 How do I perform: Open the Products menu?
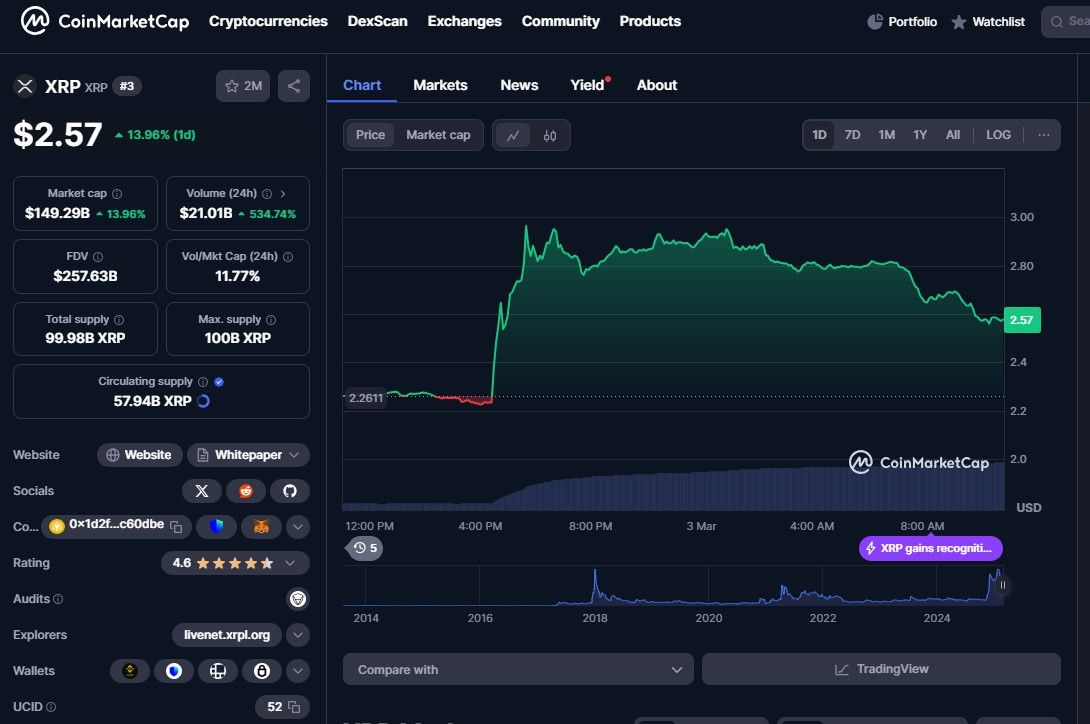click(650, 22)
